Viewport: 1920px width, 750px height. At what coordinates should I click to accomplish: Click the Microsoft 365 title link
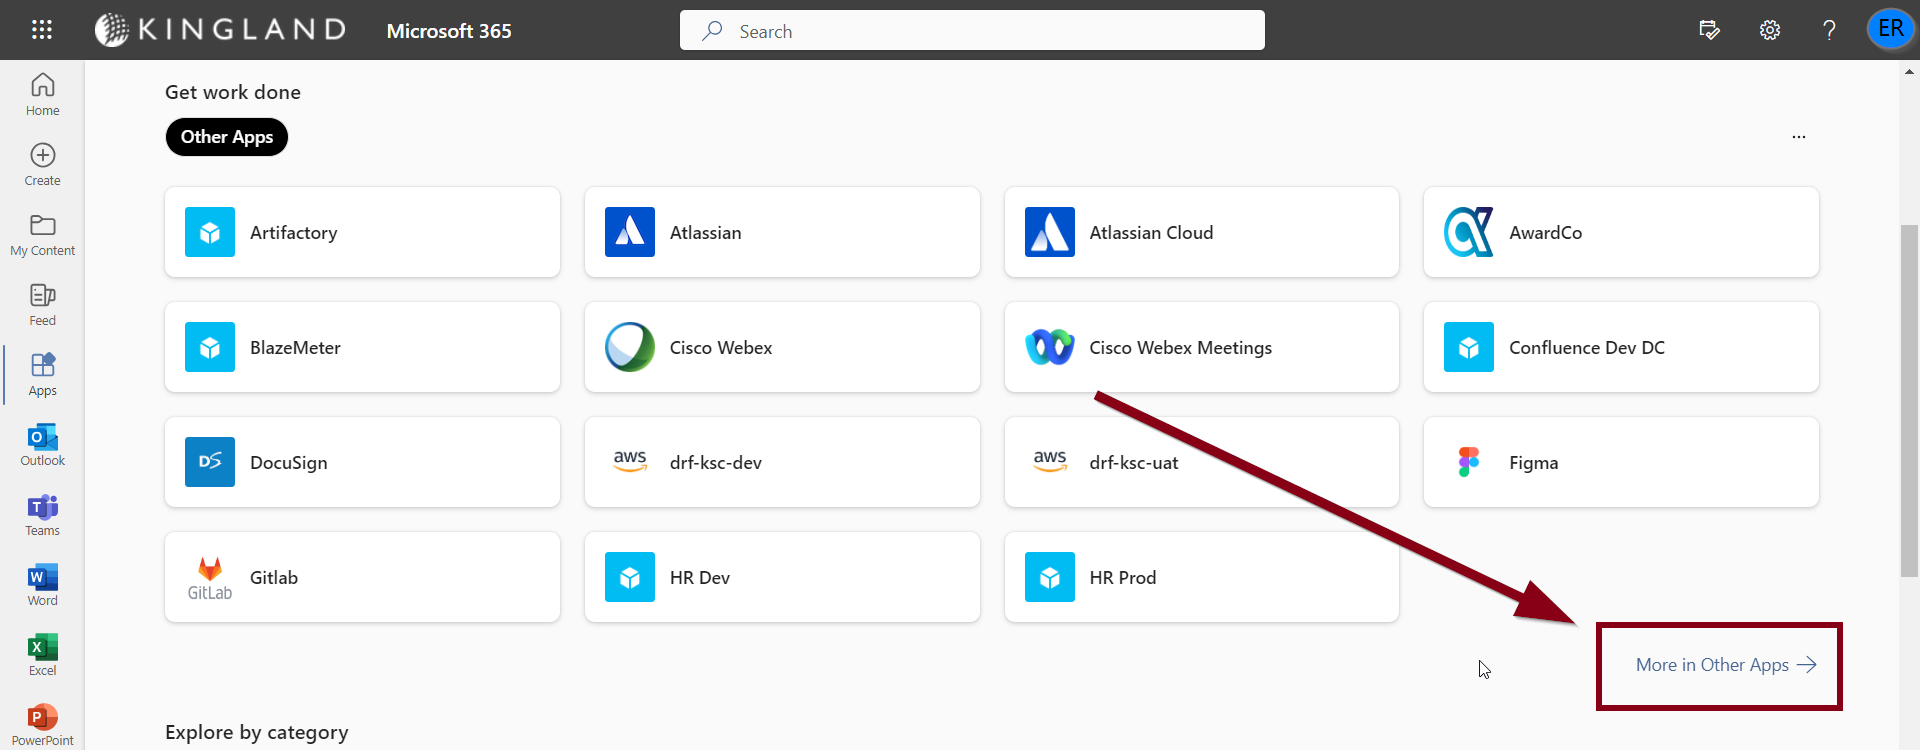point(449,31)
